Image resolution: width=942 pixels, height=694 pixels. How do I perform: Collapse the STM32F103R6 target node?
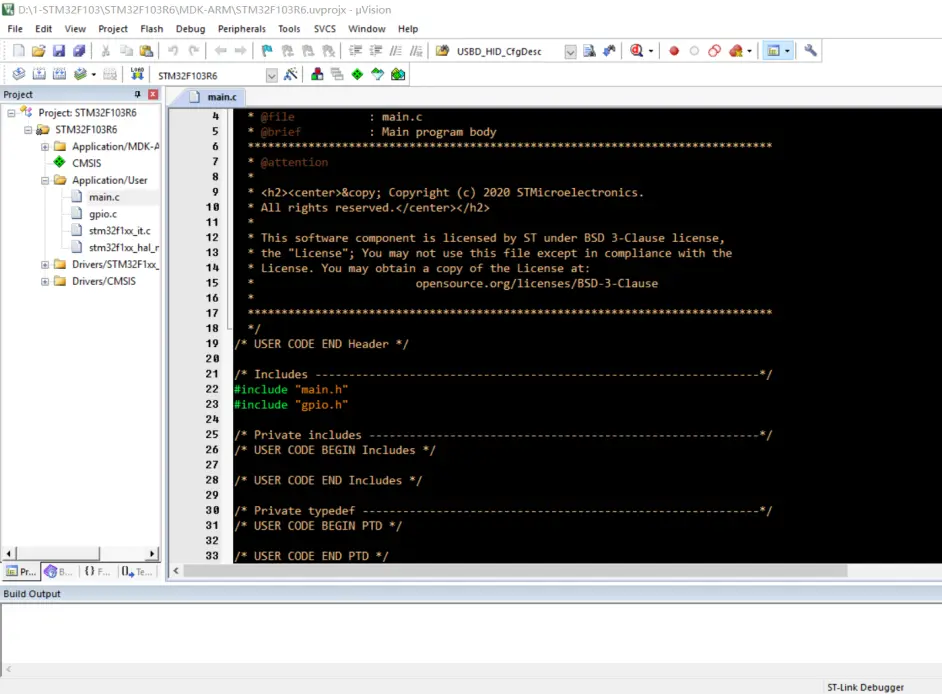[28, 130]
